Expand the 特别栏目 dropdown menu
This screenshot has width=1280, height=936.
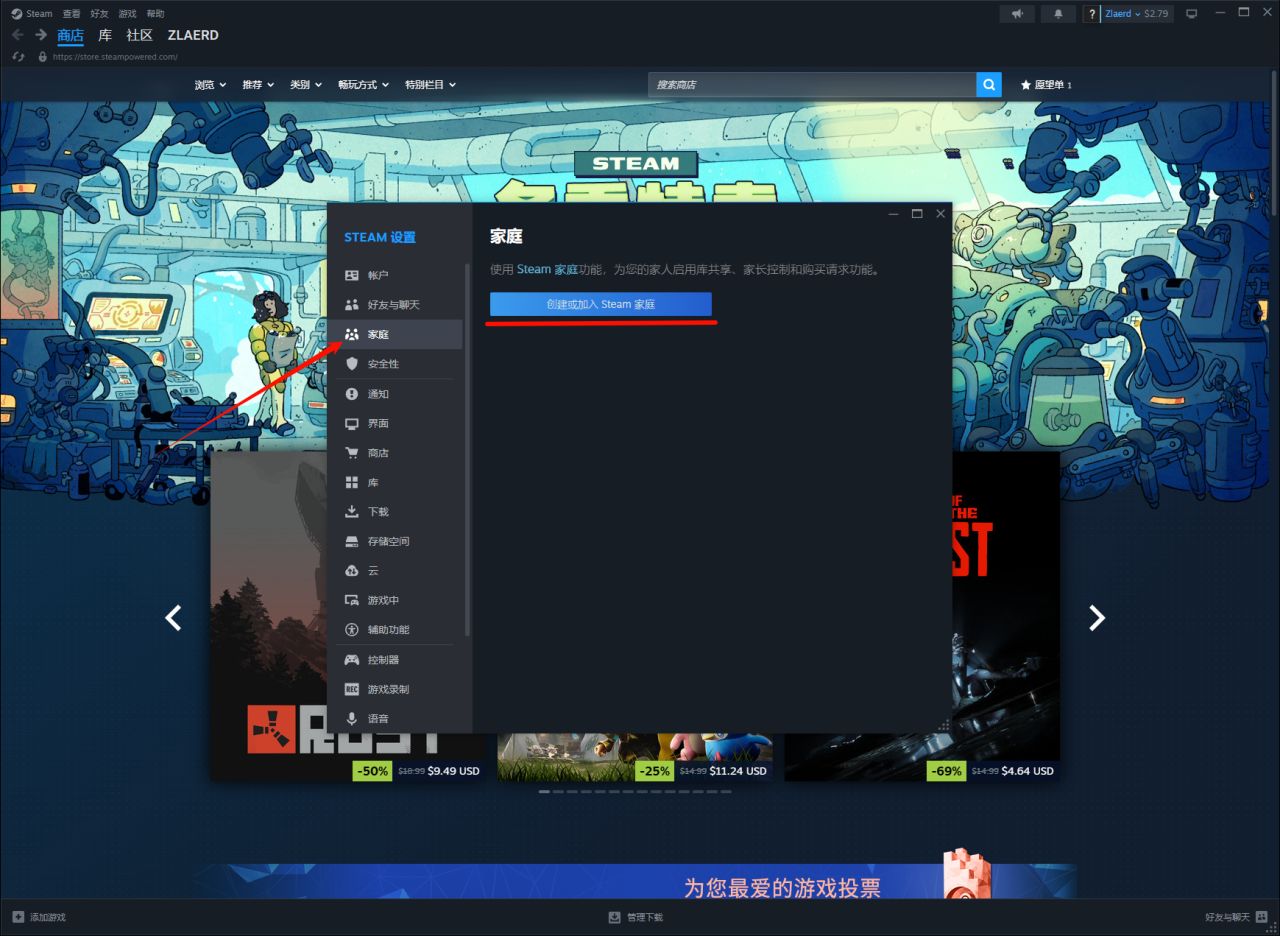pos(430,85)
